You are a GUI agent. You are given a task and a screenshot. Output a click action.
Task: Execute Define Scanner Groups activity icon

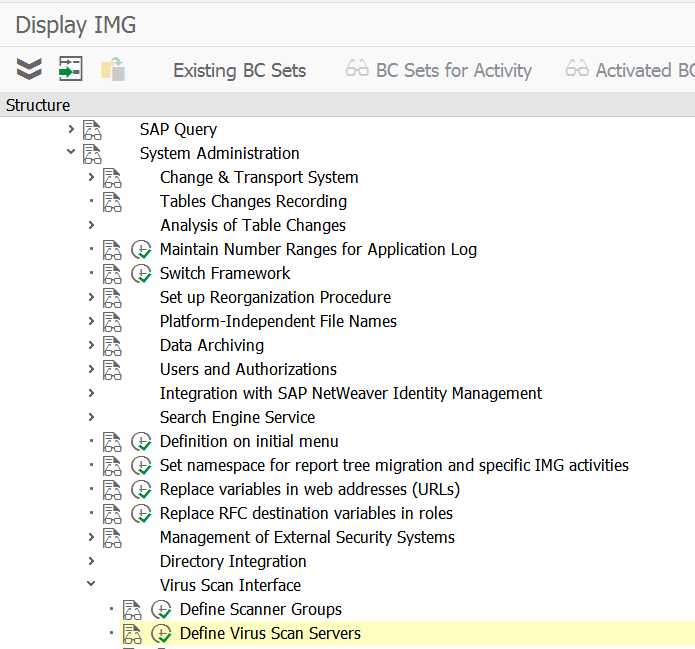[x=161, y=610]
